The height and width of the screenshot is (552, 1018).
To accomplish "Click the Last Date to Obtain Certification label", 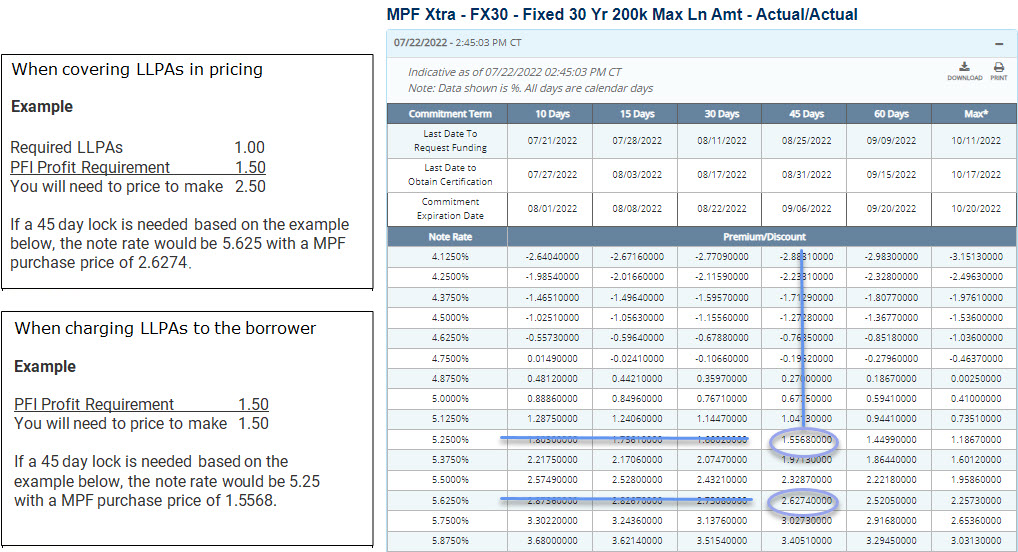I will point(449,175).
